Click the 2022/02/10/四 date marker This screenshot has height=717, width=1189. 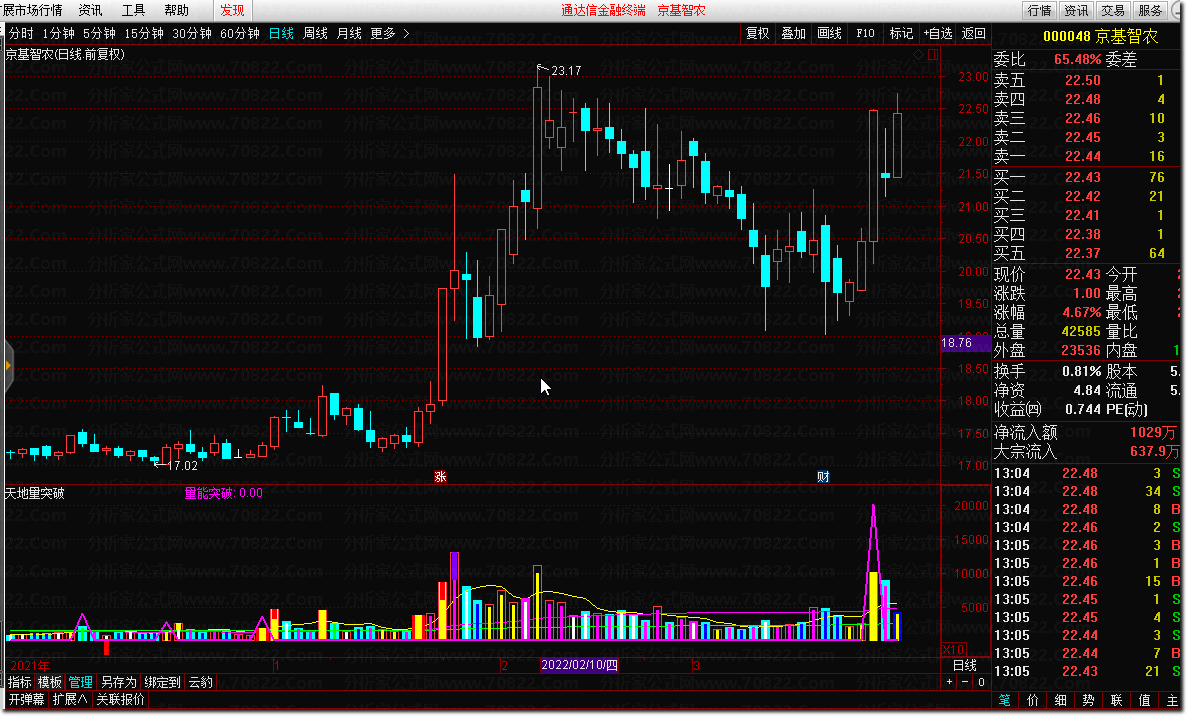pos(579,665)
